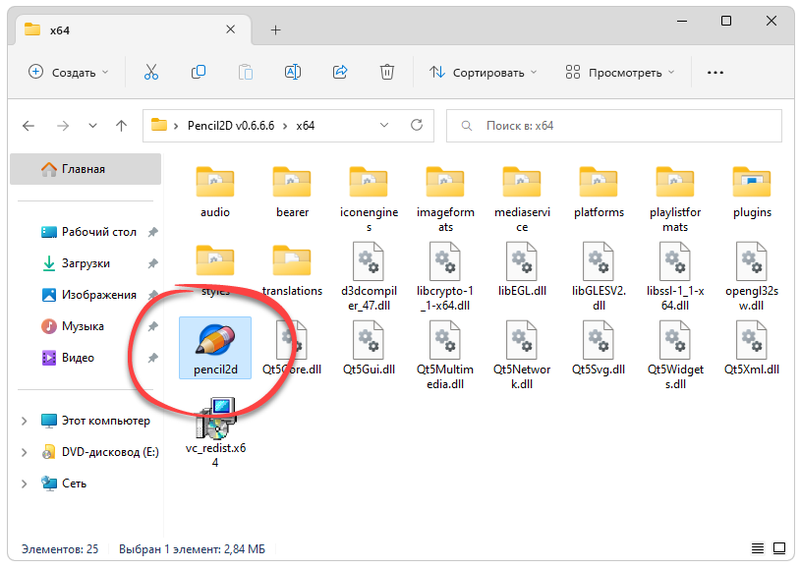Expand DVD-дисковод (E:) tree node

[x=24, y=452]
